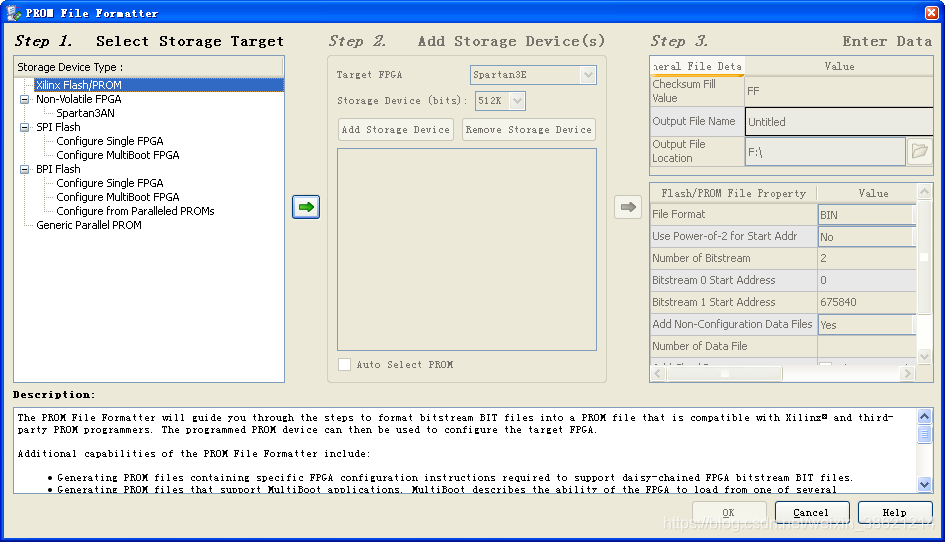Select Configure Single FPGA under BPI Flash

(110, 183)
